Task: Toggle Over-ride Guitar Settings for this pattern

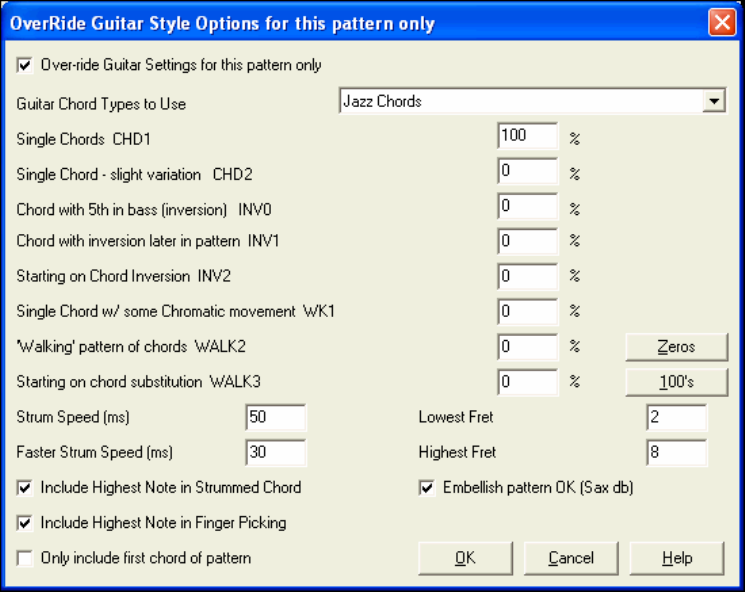Action: click(25, 66)
